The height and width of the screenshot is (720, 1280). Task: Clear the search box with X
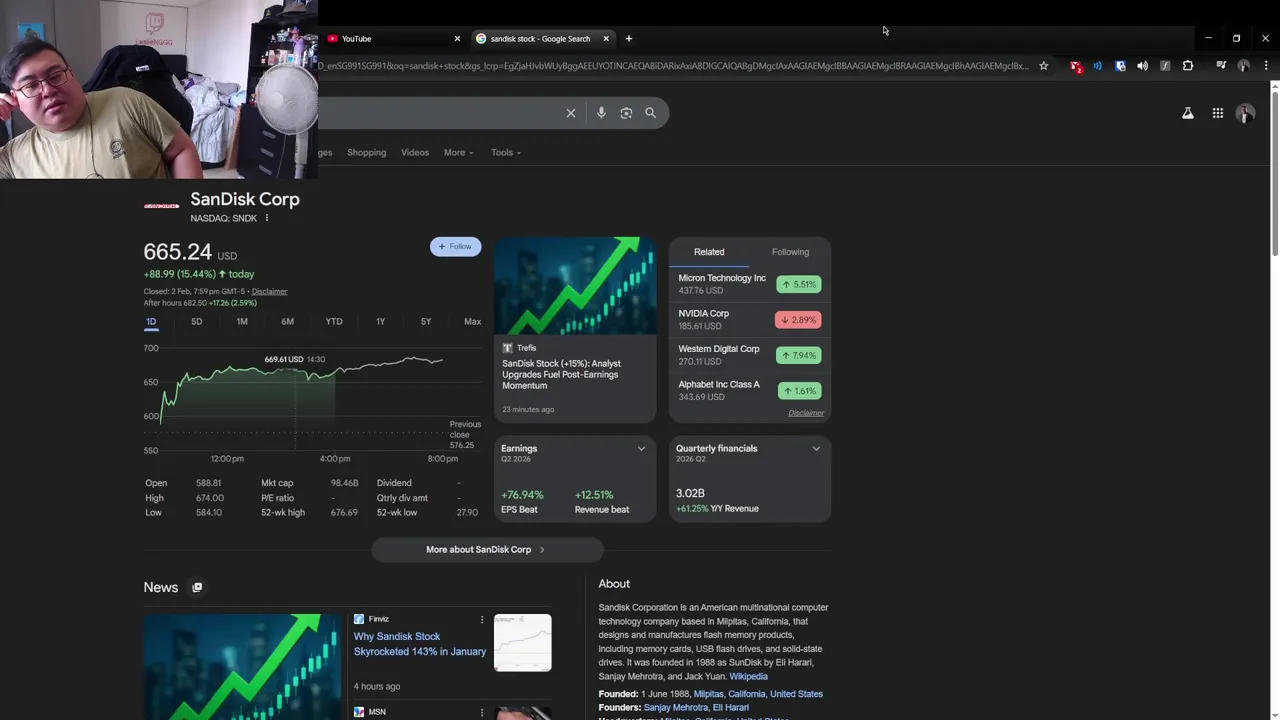click(571, 113)
